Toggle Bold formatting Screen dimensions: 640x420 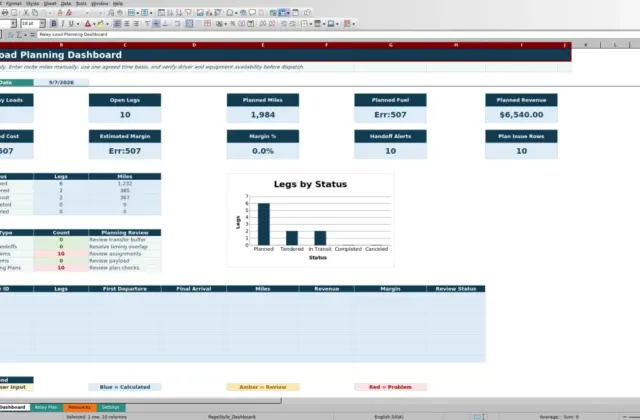[53, 24]
